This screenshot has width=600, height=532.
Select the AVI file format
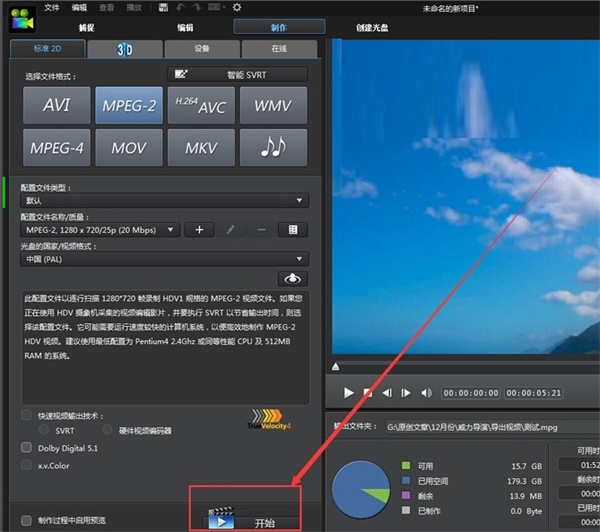tap(56, 104)
